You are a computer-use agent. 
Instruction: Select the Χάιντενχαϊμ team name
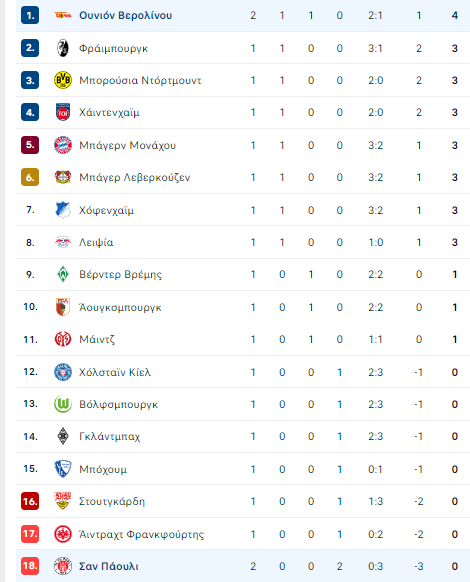click(109, 112)
